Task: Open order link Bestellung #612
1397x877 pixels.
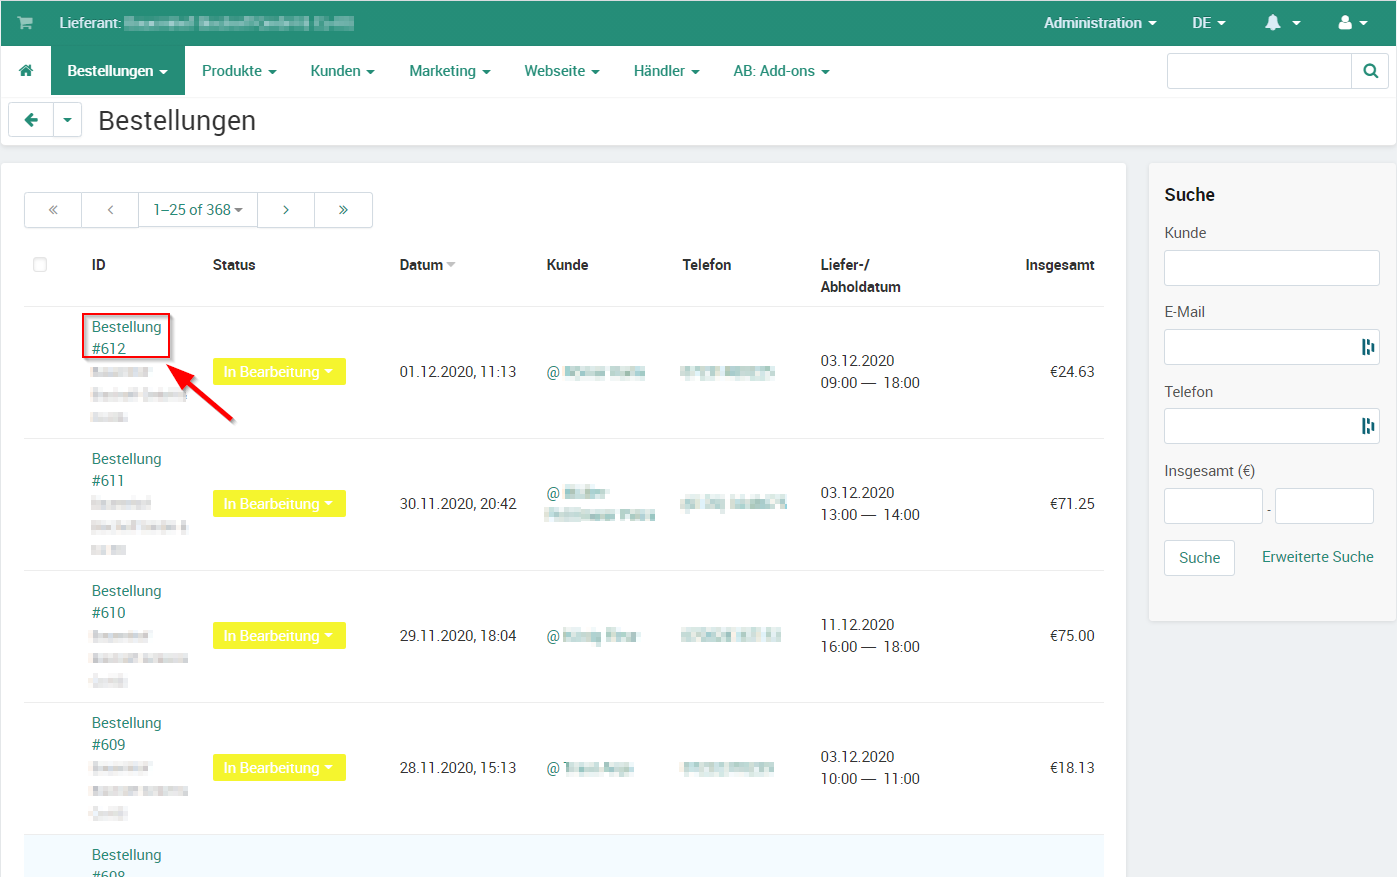Action: (x=126, y=338)
